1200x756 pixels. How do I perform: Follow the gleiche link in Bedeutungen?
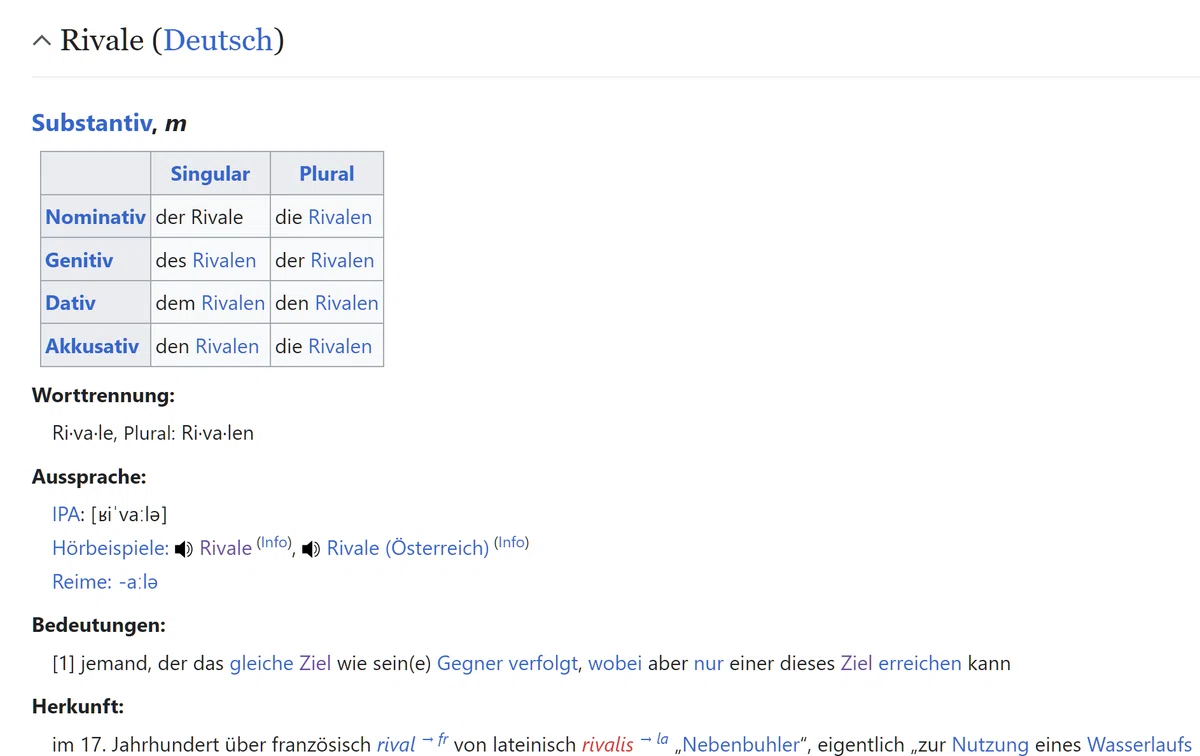tap(261, 663)
